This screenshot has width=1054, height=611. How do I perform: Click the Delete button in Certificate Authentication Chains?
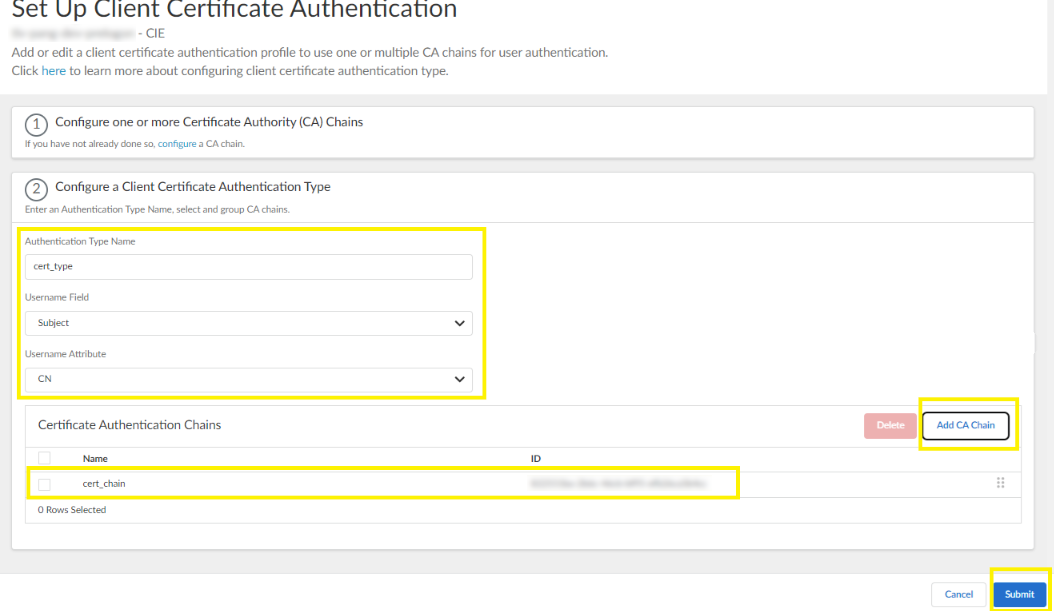point(889,425)
